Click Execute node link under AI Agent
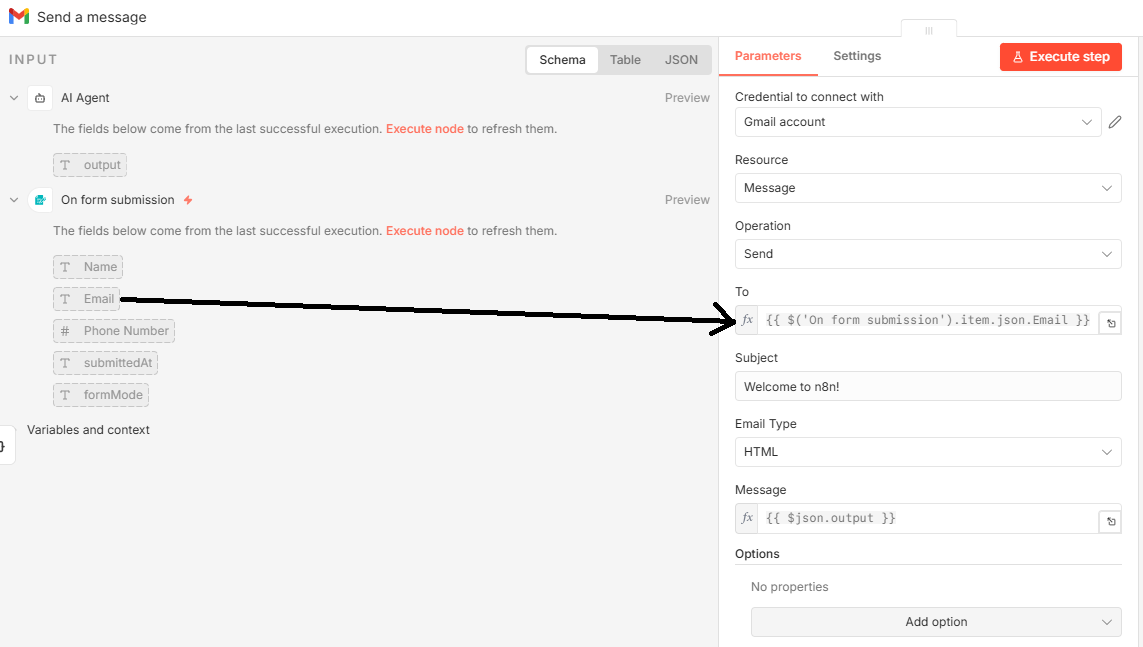This screenshot has width=1143, height=647. pyautogui.click(x=424, y=129)
